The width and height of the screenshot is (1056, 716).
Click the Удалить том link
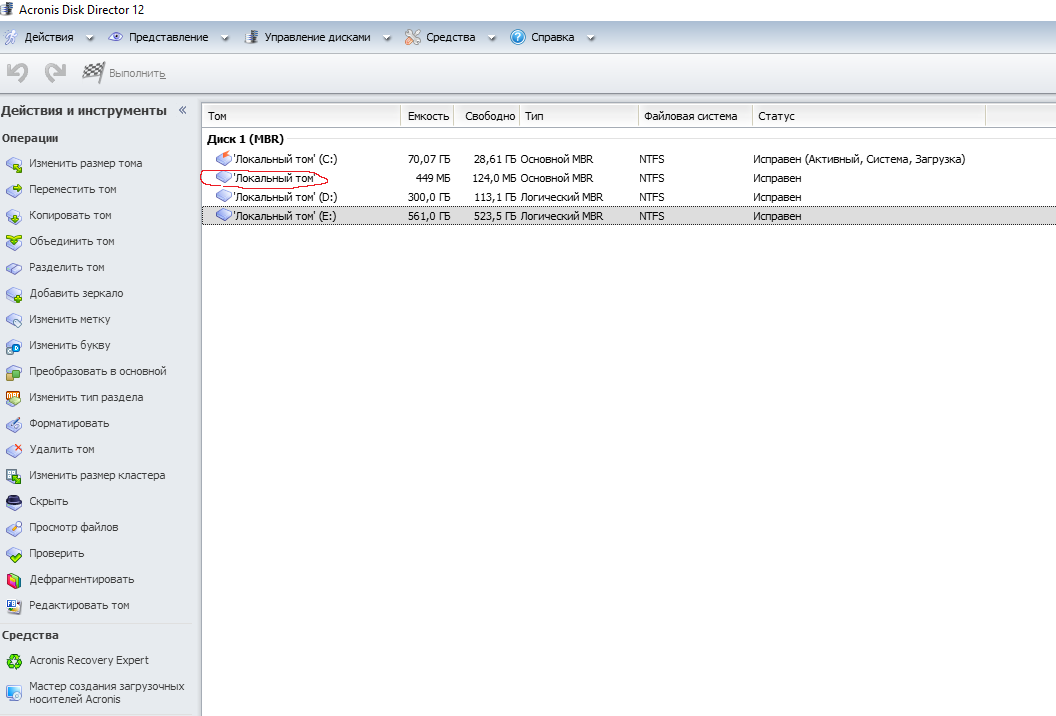62,449
